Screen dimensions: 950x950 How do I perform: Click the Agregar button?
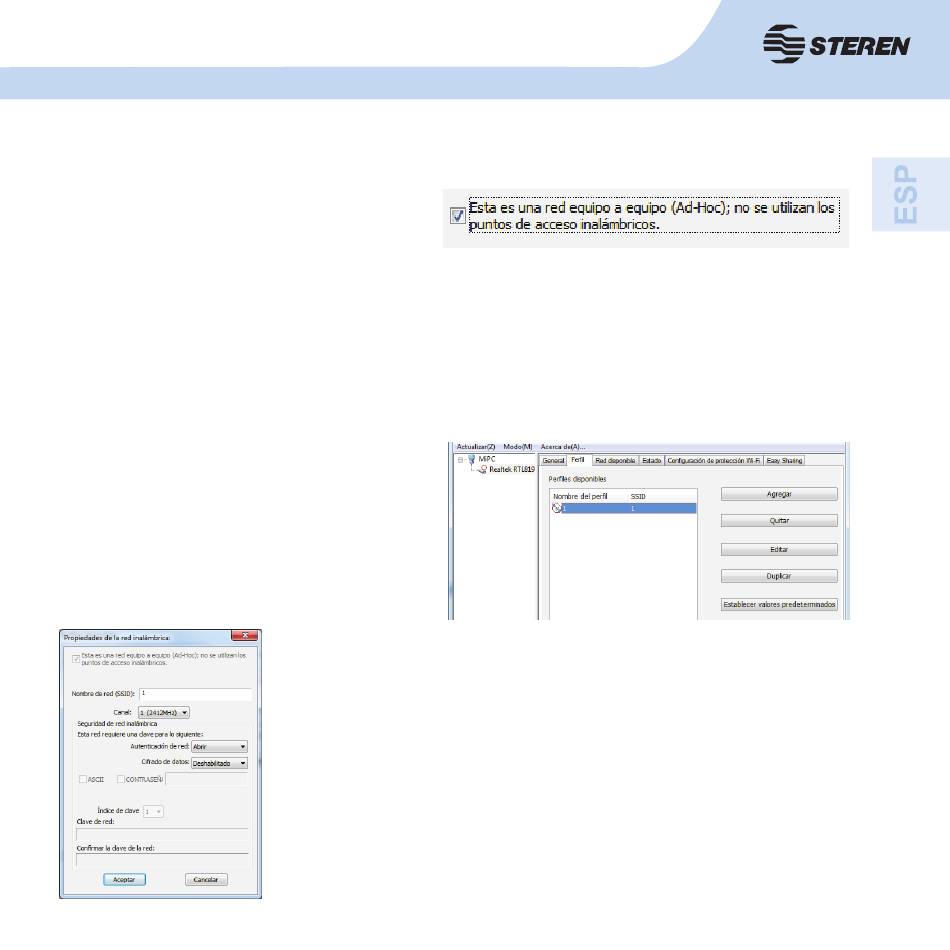779,494
